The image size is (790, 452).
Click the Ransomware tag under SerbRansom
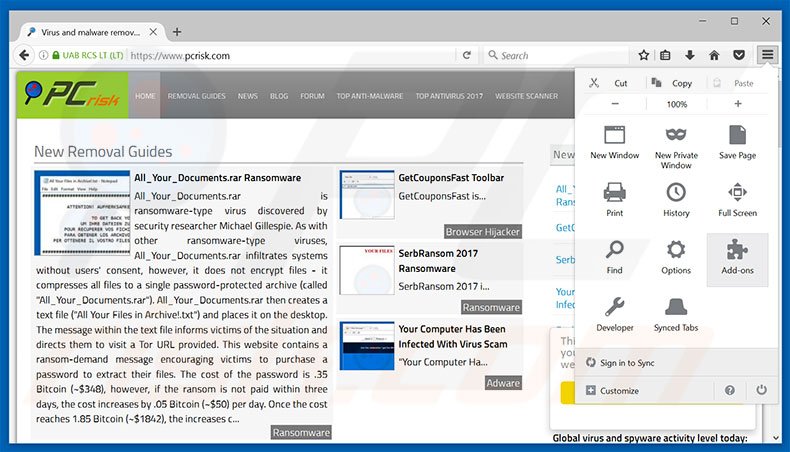coord(491,307)
